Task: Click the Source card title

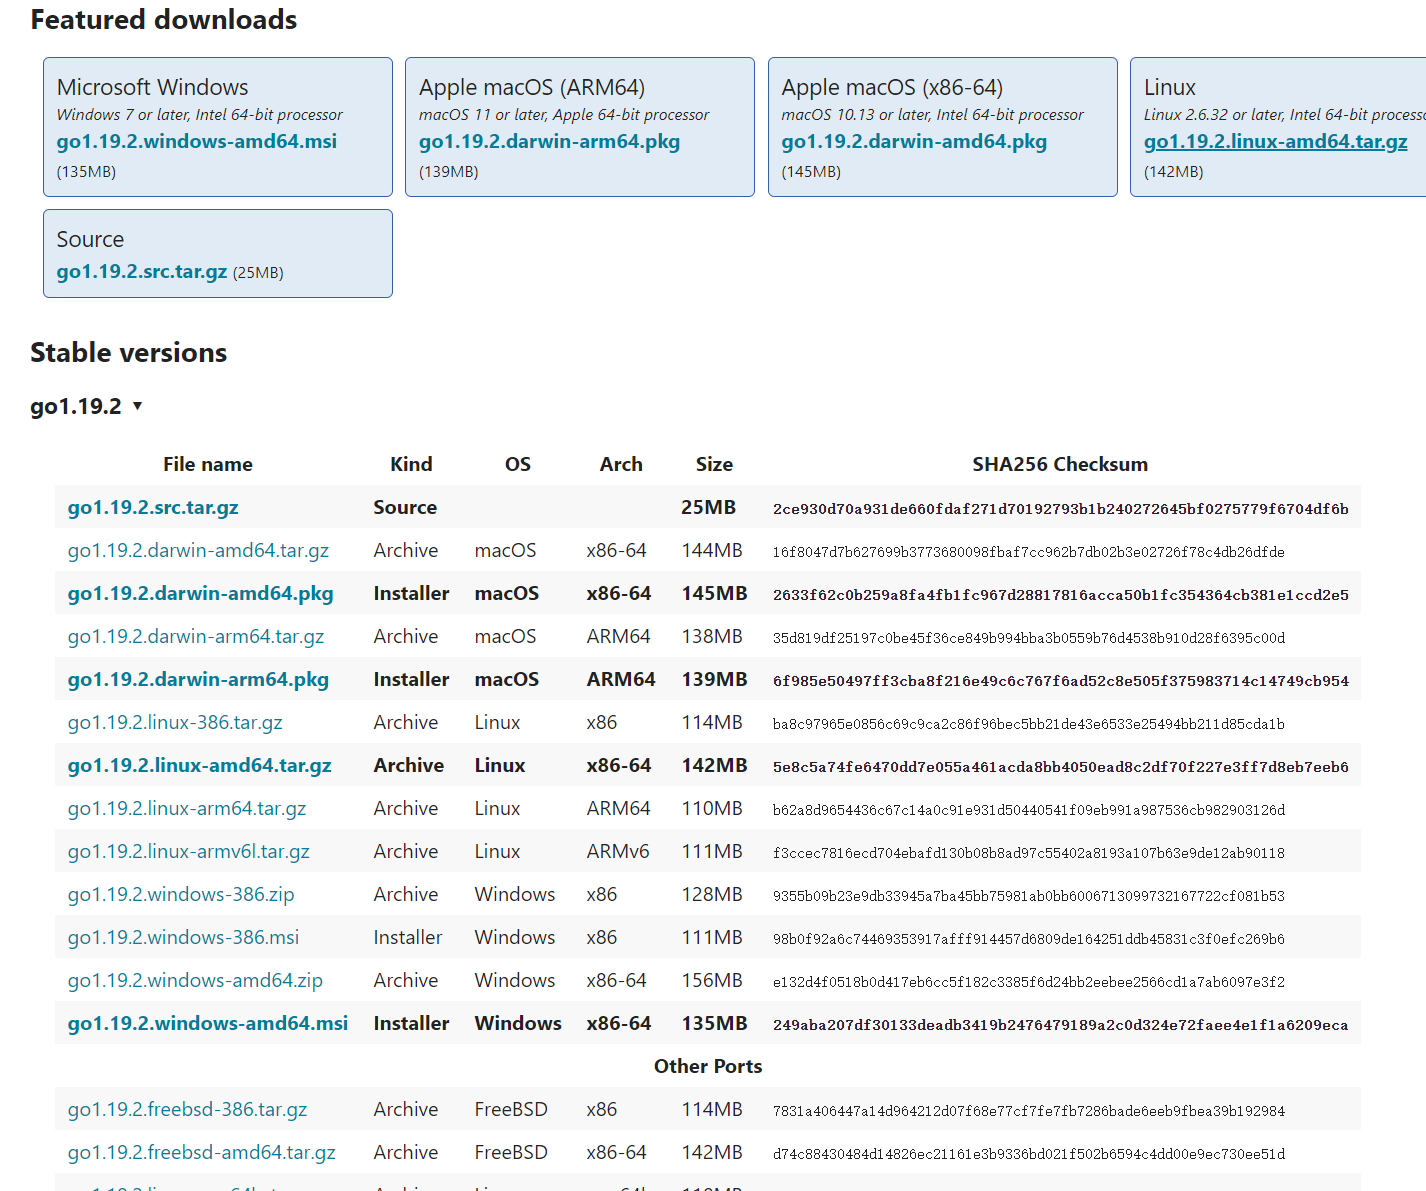Action: [90, 239]
